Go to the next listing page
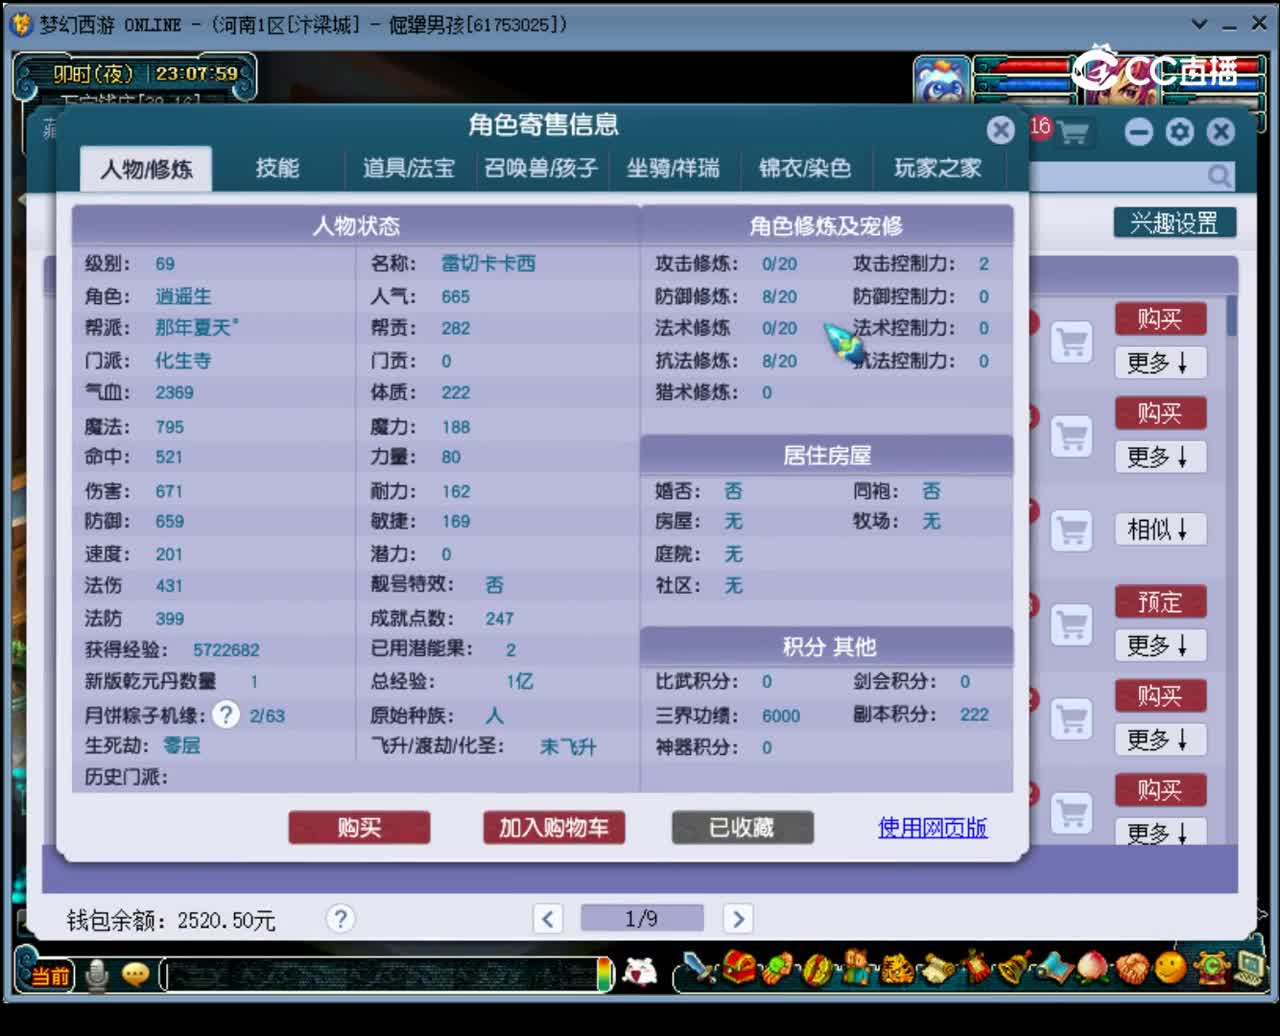The image size is (1280, 1036). click(738, 918)
